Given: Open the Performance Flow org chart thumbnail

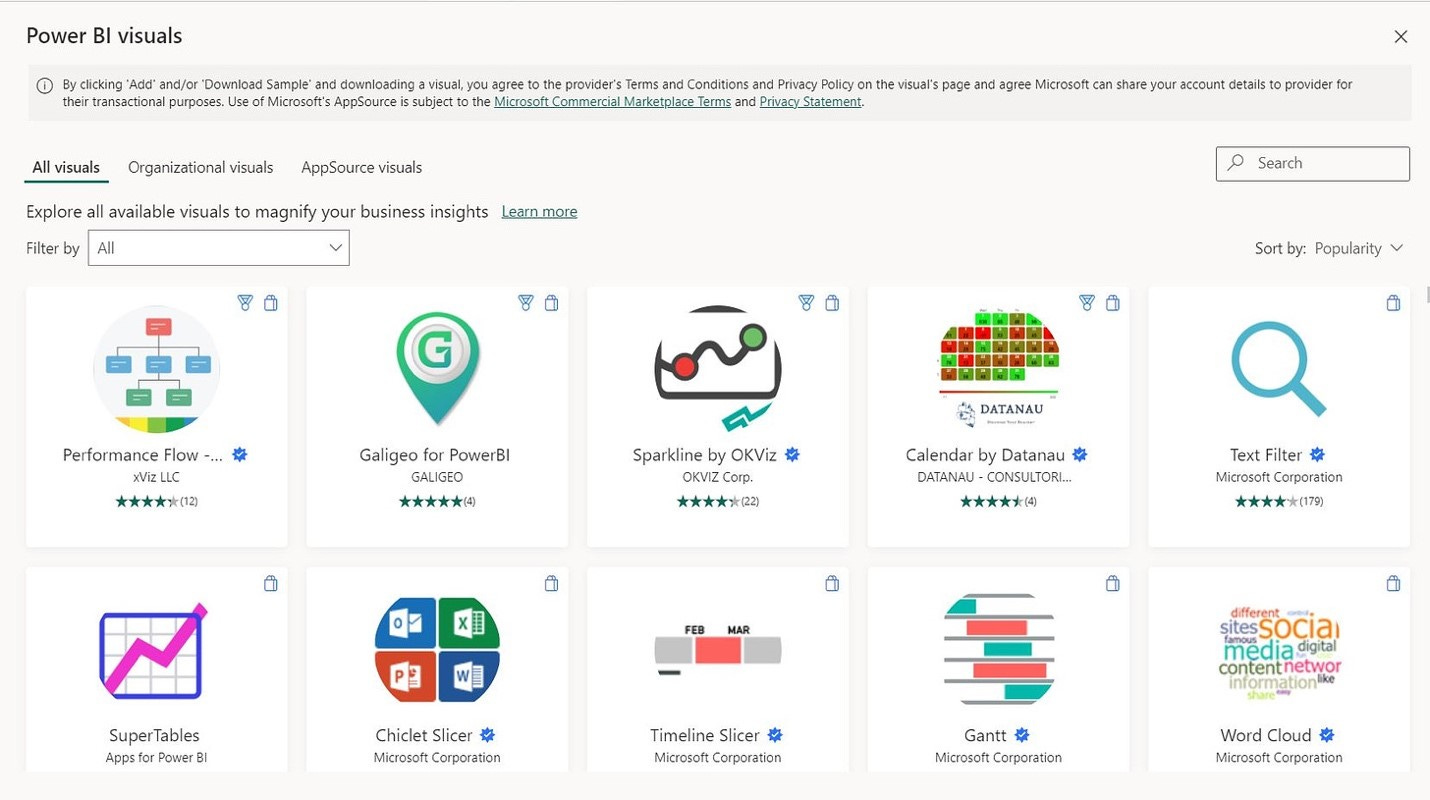Looking at the screenshot, I should coord(157,370).
